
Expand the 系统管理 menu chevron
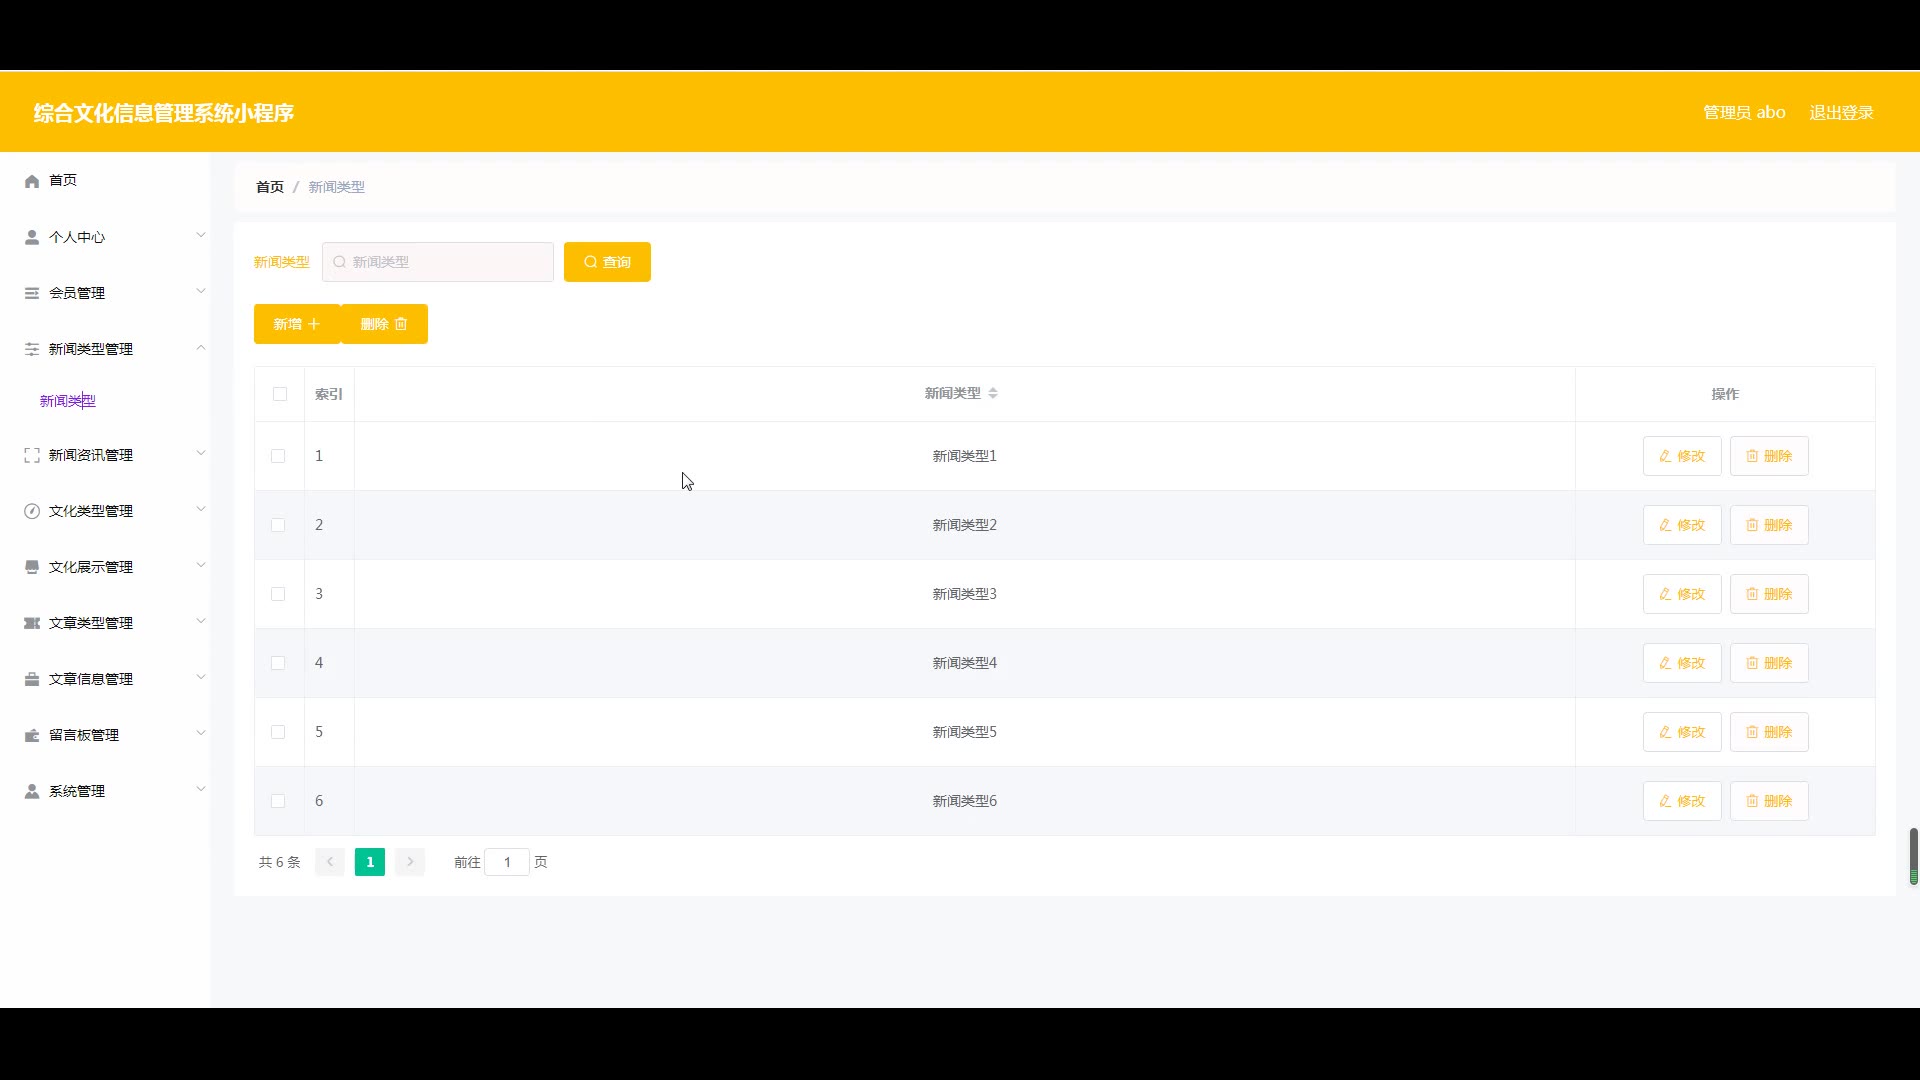[x=201, y=790]
